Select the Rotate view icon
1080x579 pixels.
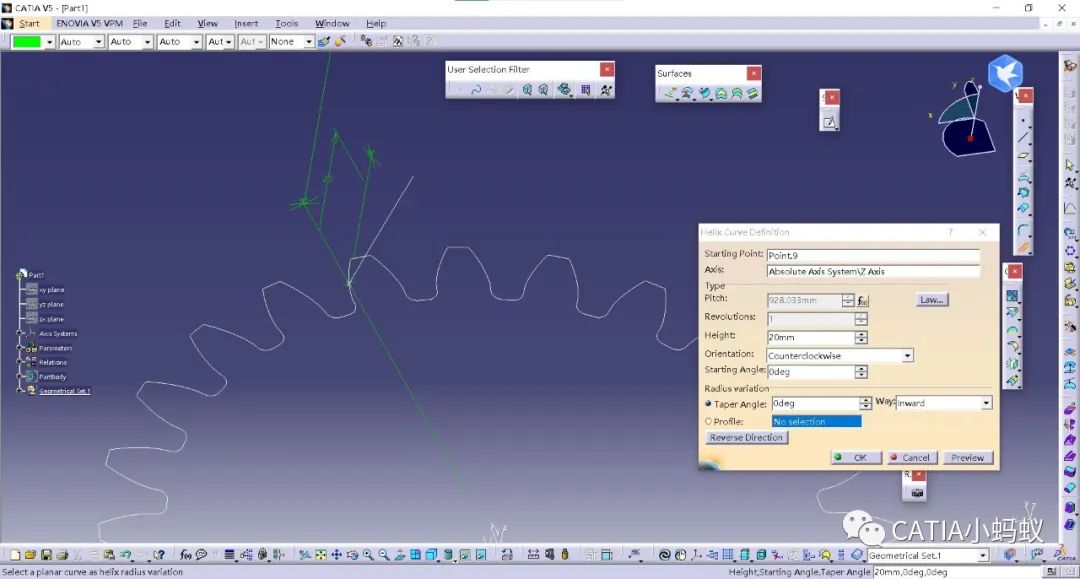click(353, 555)
